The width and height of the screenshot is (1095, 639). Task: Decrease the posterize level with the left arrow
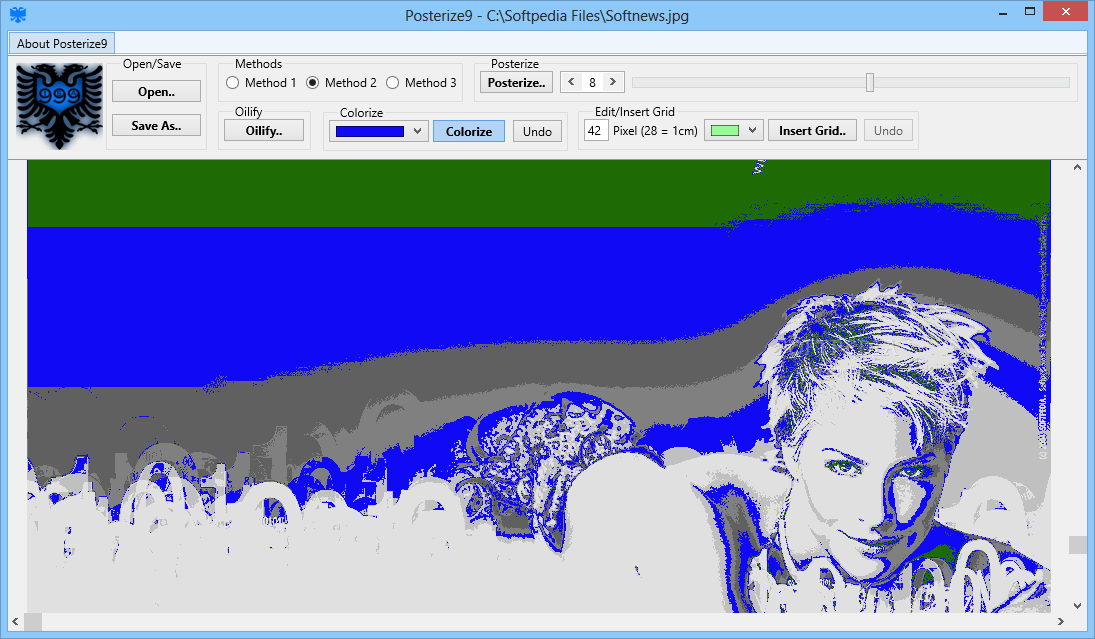[571, 82]
